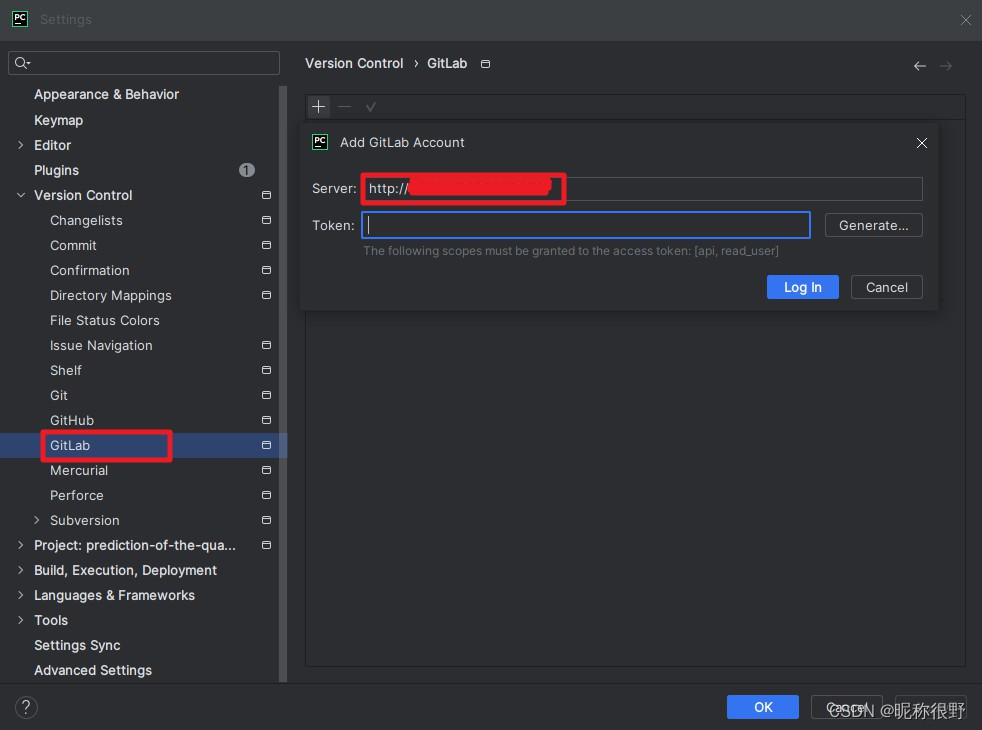Select Directory Mappings item
The width and height of the screenshot is (982, 730).
(111, 296)
